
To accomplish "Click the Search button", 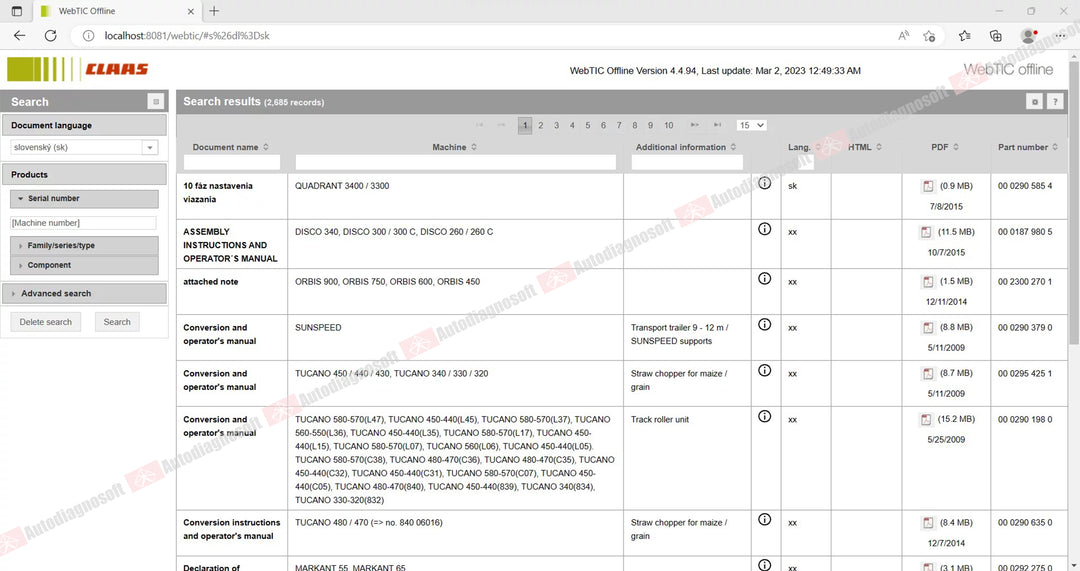I will click(x=117, y=322).
